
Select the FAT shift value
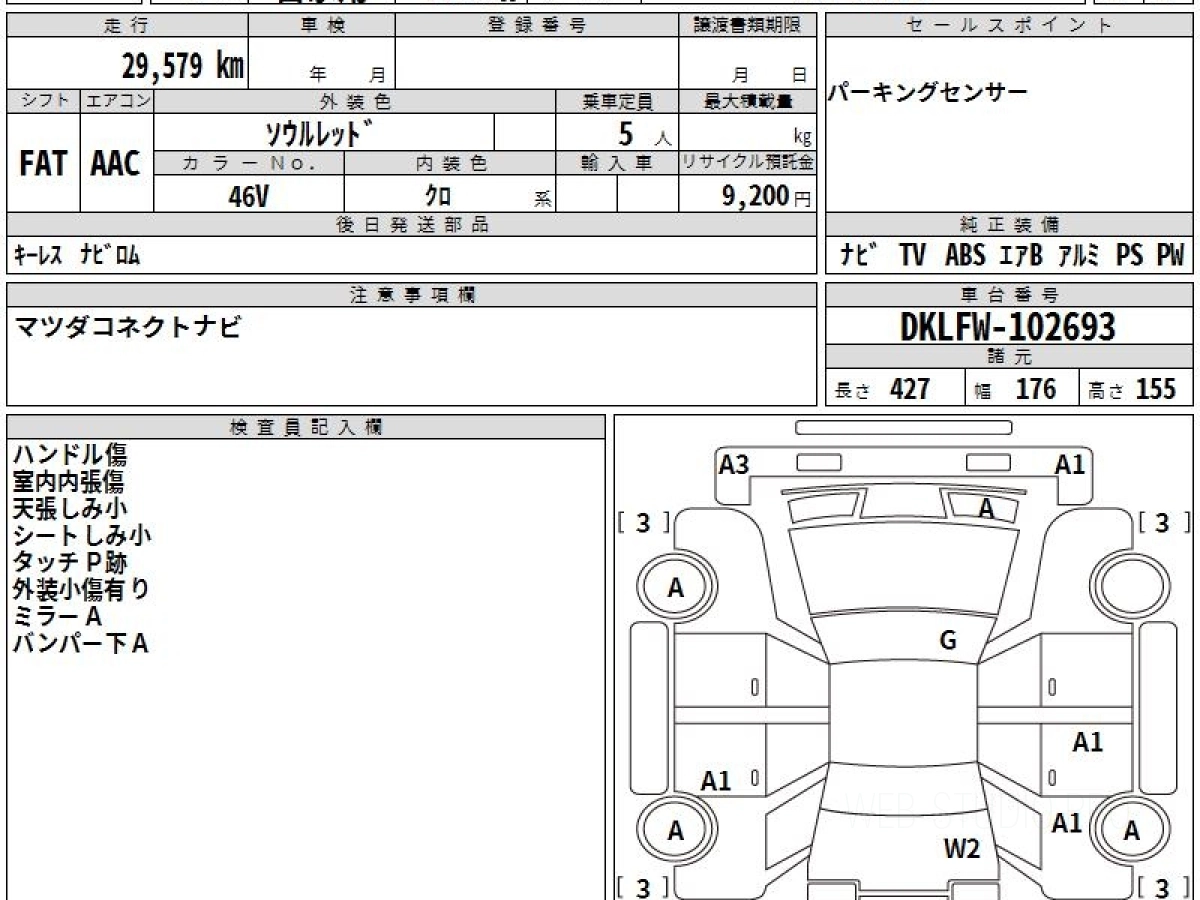[43, 163]
